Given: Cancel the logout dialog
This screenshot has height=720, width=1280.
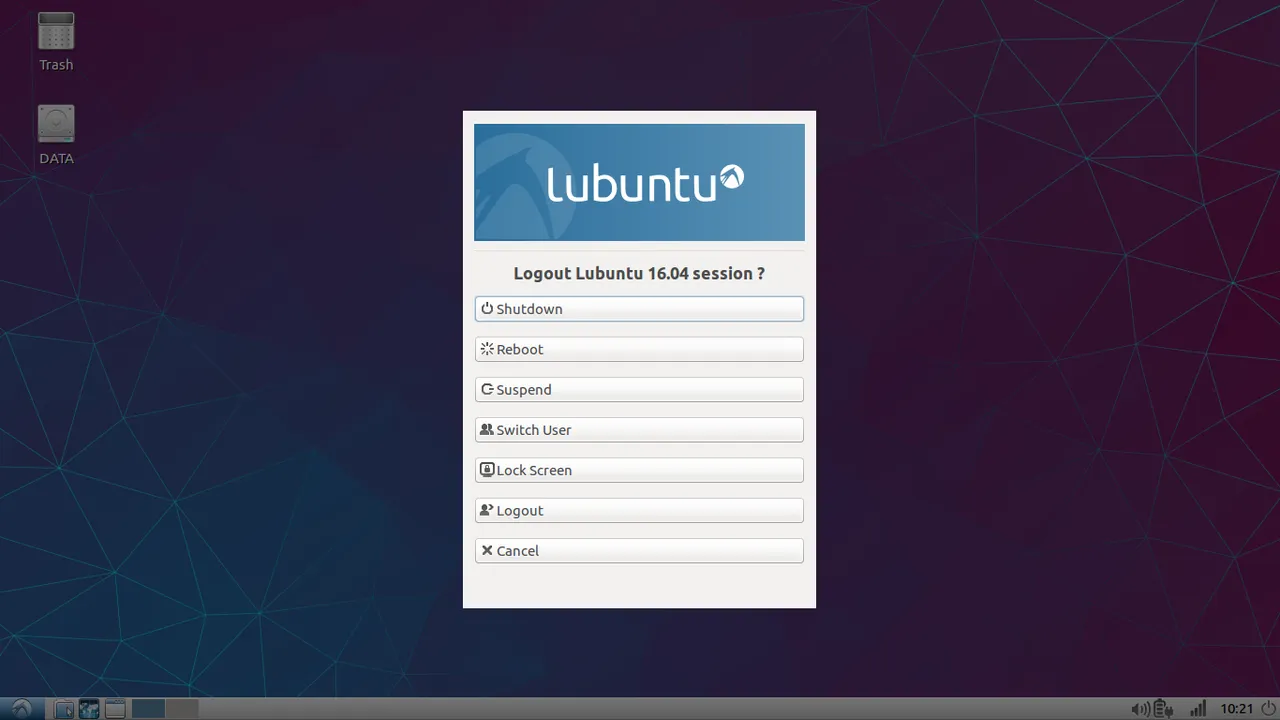Looking at the screenshot, I should pyautogui.click(x=639, y=551).
